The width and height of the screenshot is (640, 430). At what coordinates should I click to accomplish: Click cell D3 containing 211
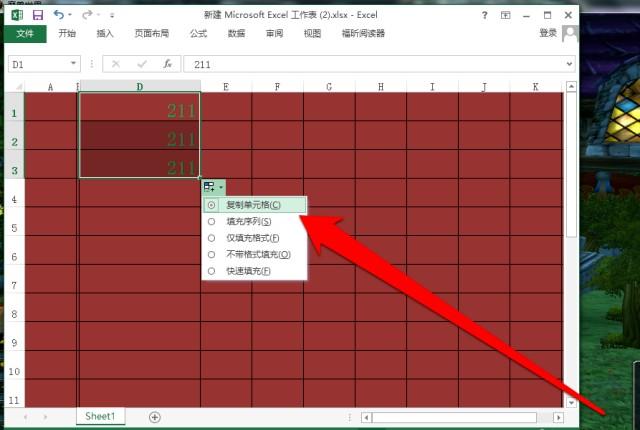[140, 164]
